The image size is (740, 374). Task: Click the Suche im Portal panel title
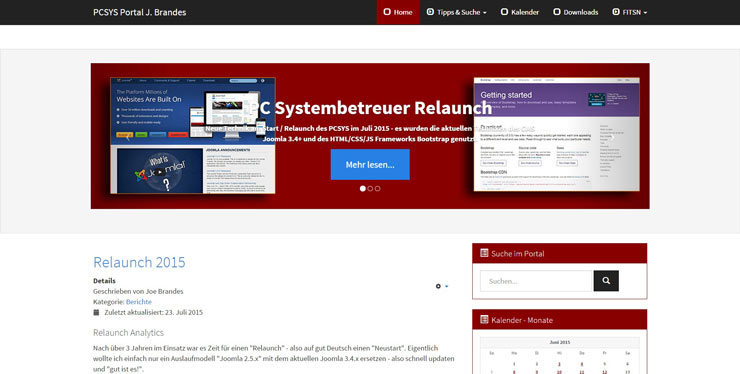[x=518, y=254]
